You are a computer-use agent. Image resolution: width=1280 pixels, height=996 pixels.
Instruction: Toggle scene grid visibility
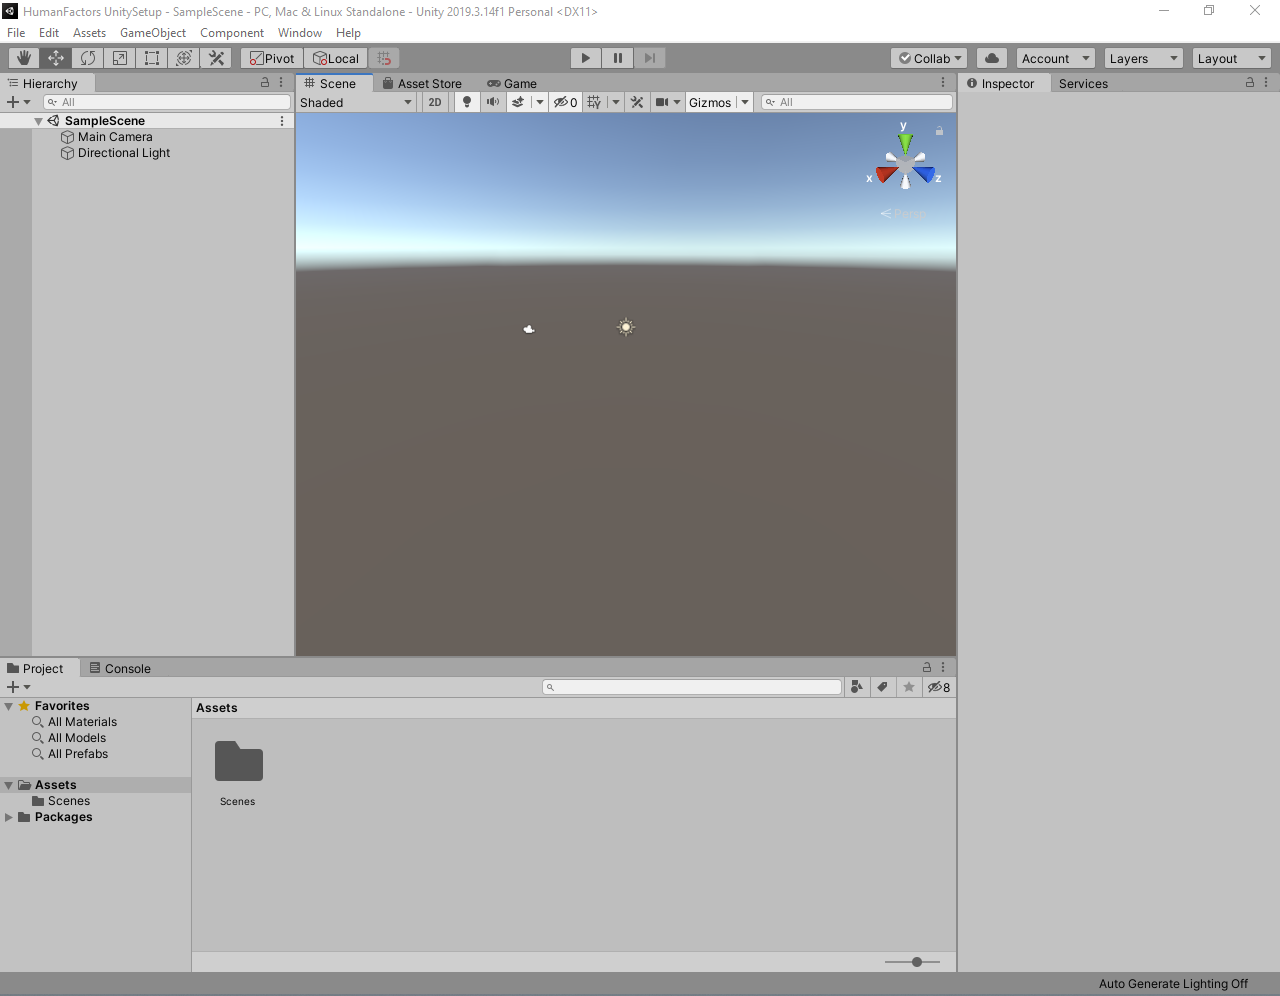[x=595, y=102]
